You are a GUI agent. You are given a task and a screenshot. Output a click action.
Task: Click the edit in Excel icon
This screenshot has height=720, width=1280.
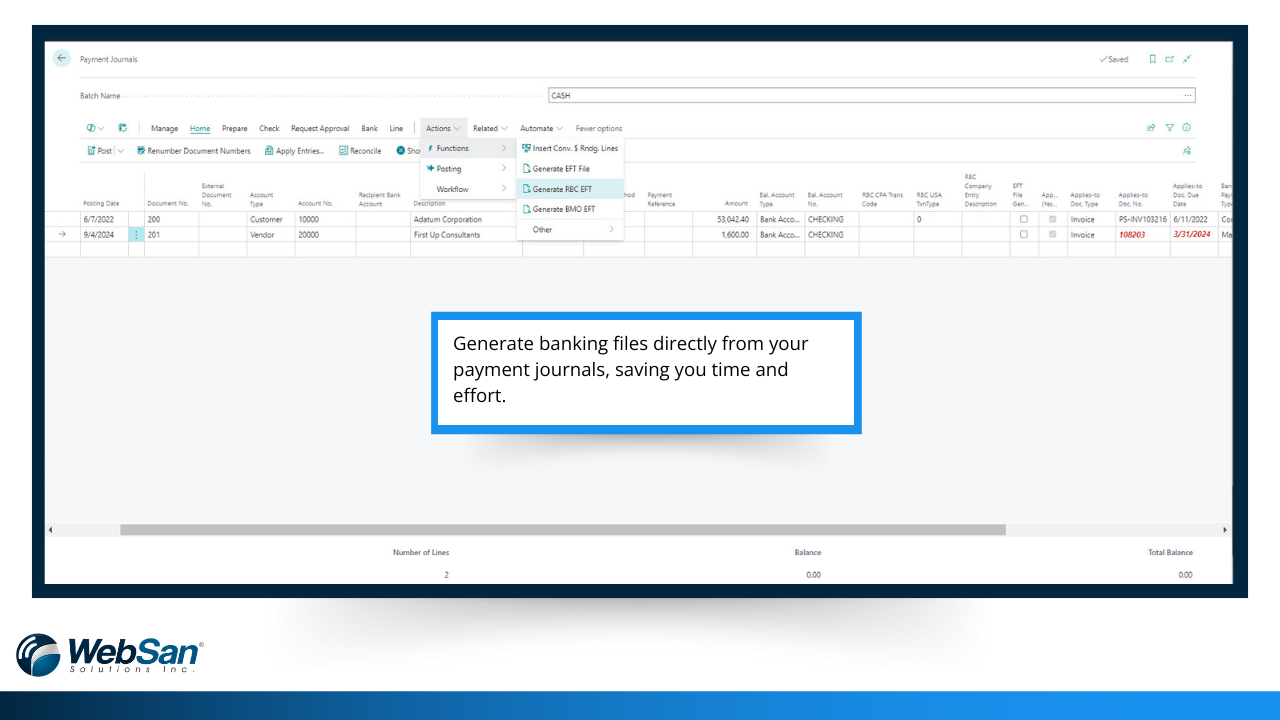[x=123, y=128]
